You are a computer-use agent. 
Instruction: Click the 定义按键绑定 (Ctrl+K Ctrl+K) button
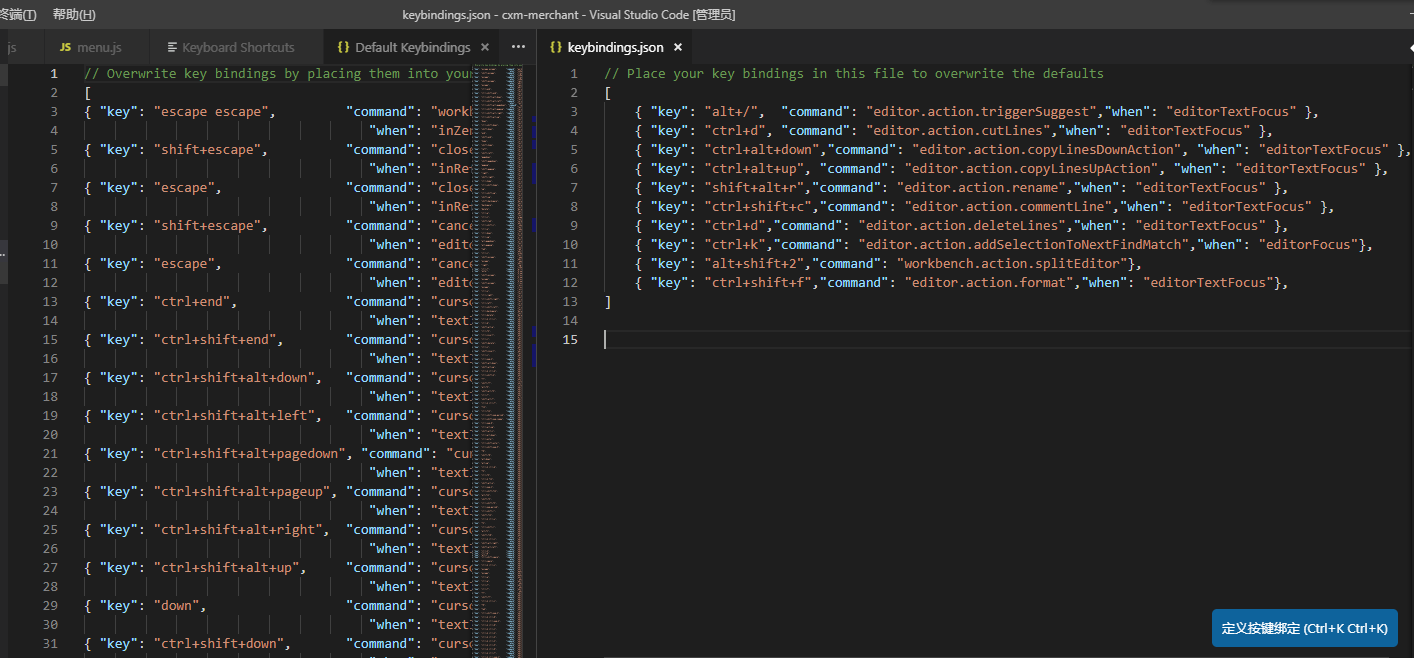(x=1305, y=628)
